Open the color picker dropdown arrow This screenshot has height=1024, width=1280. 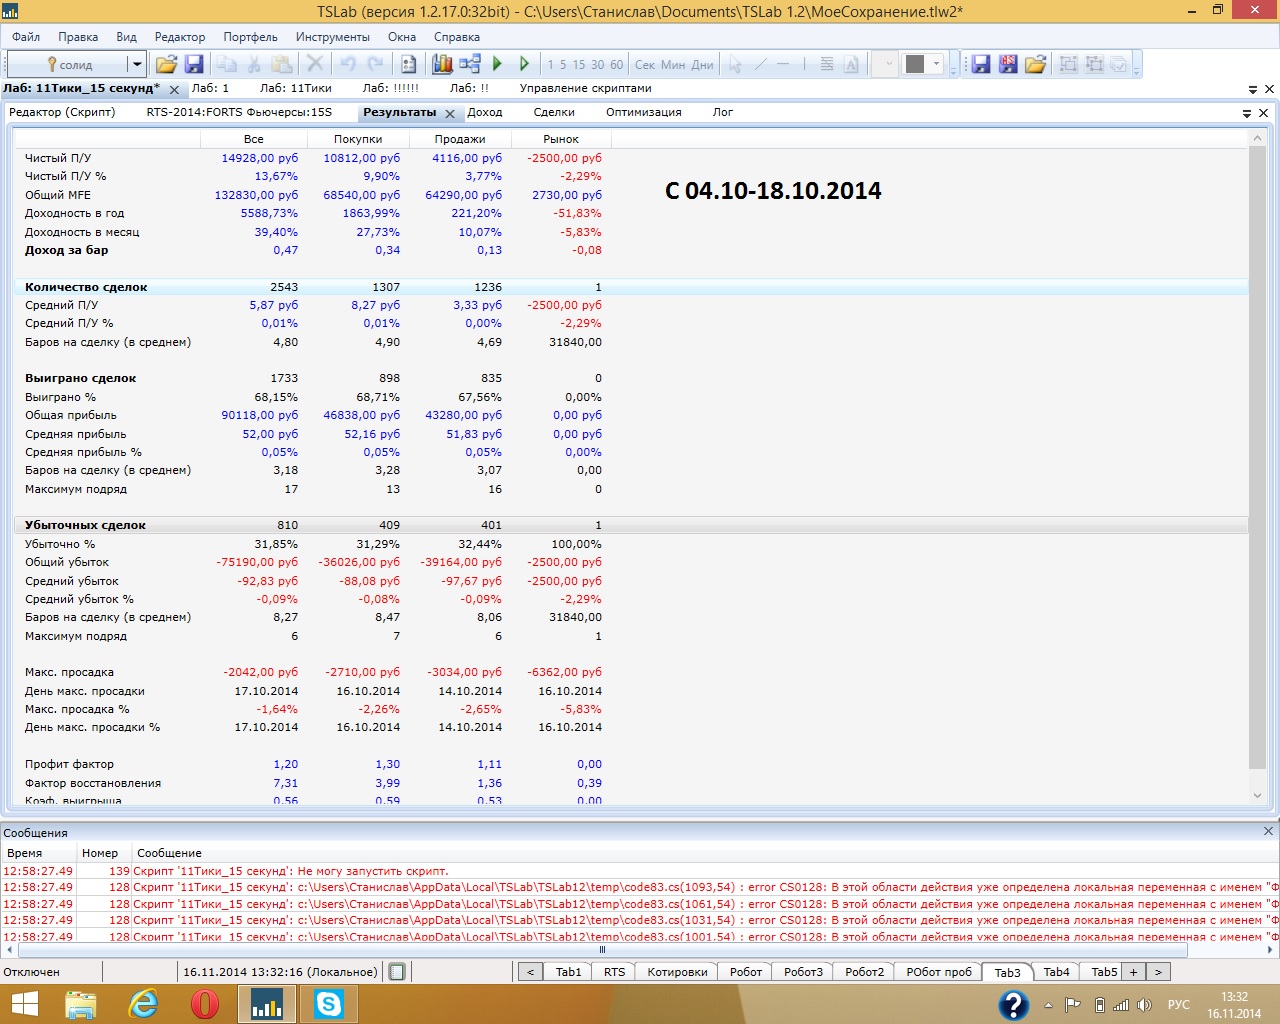click(937, 64)
